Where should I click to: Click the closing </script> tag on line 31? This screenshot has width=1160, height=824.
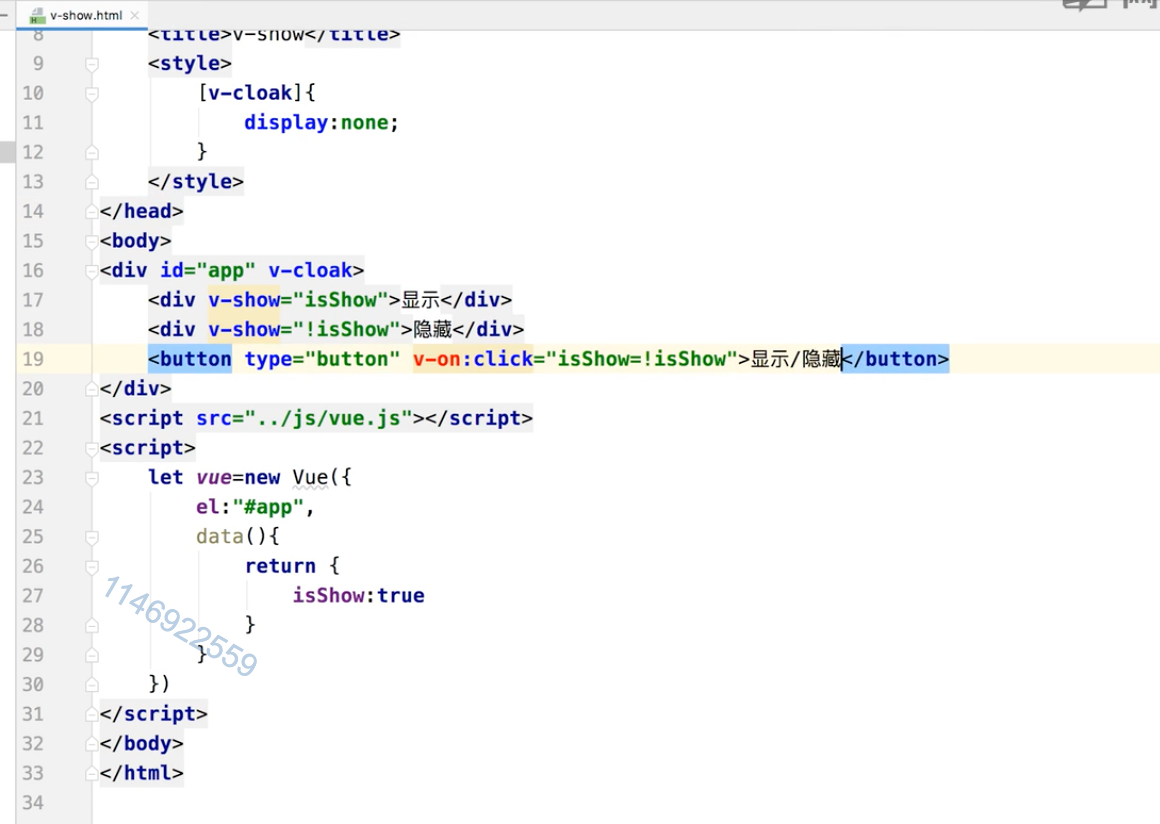pos(153,715)
